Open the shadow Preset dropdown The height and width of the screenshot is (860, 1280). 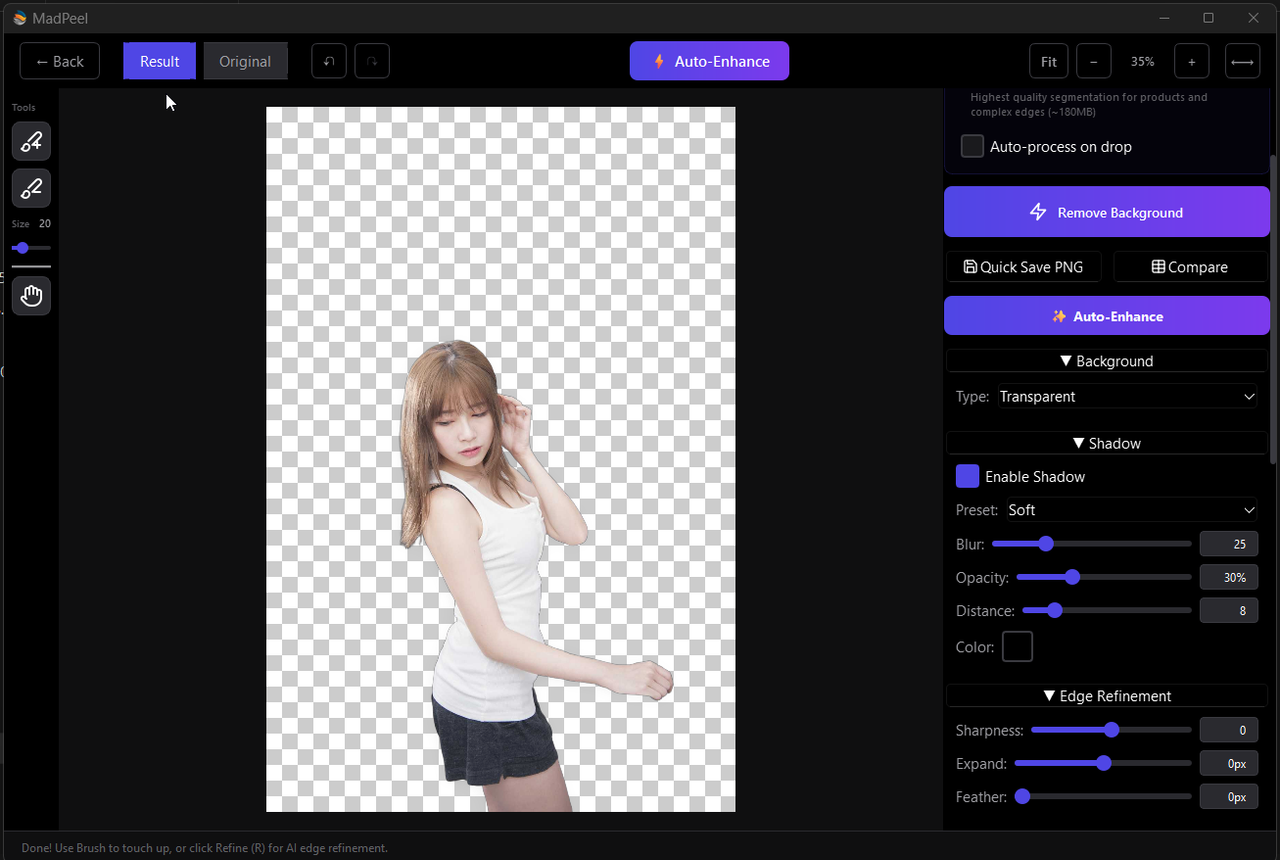(1132, 510)
